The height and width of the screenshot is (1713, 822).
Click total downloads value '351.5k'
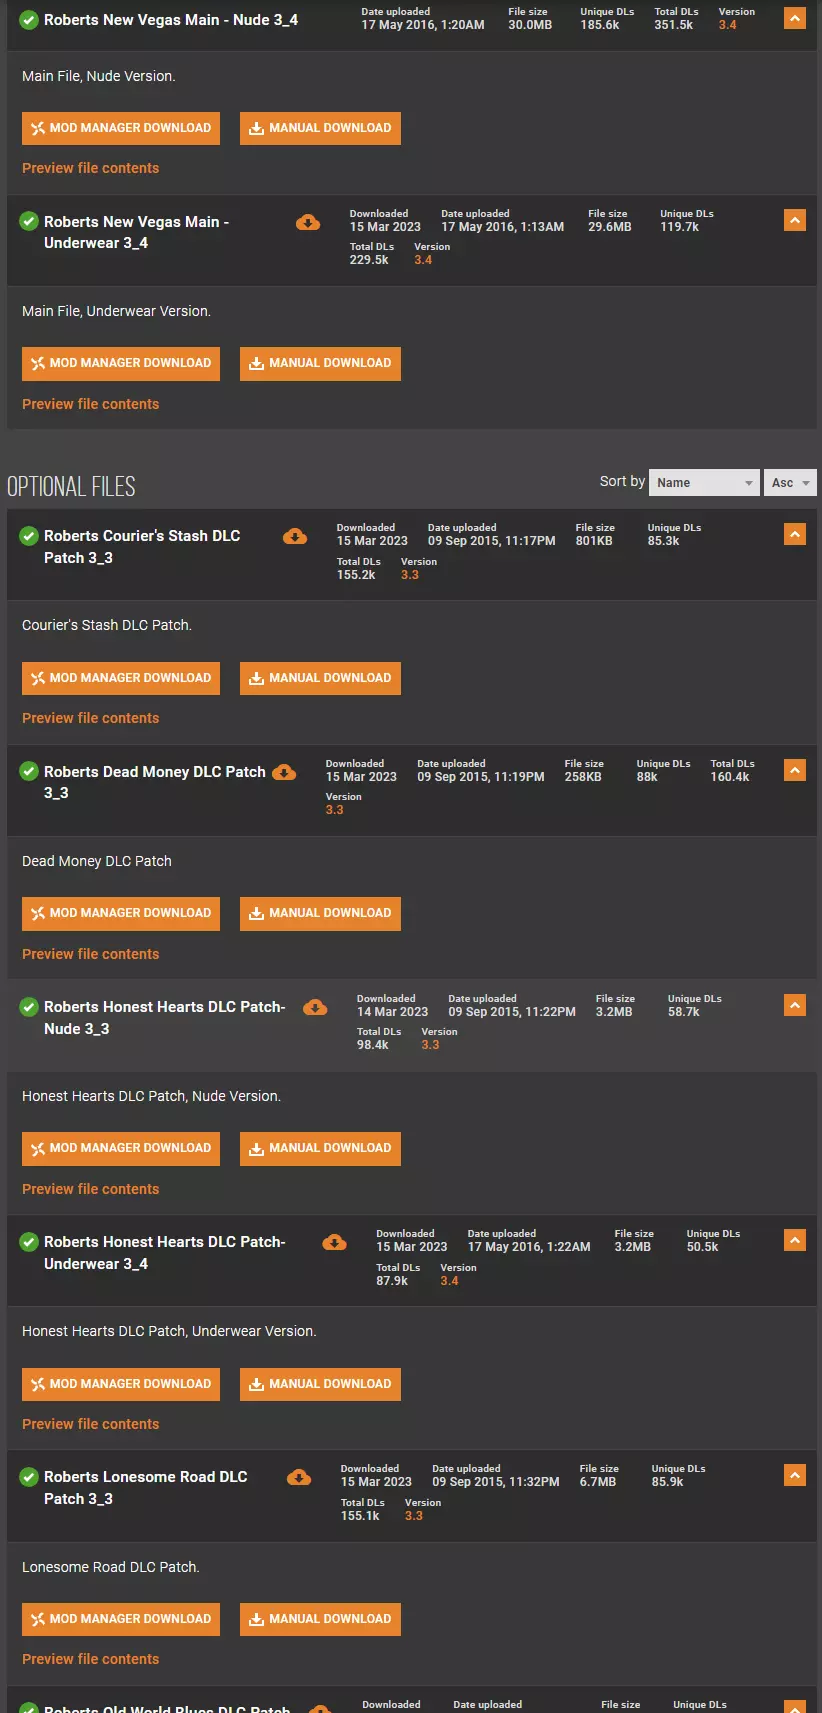coord(674,25)
